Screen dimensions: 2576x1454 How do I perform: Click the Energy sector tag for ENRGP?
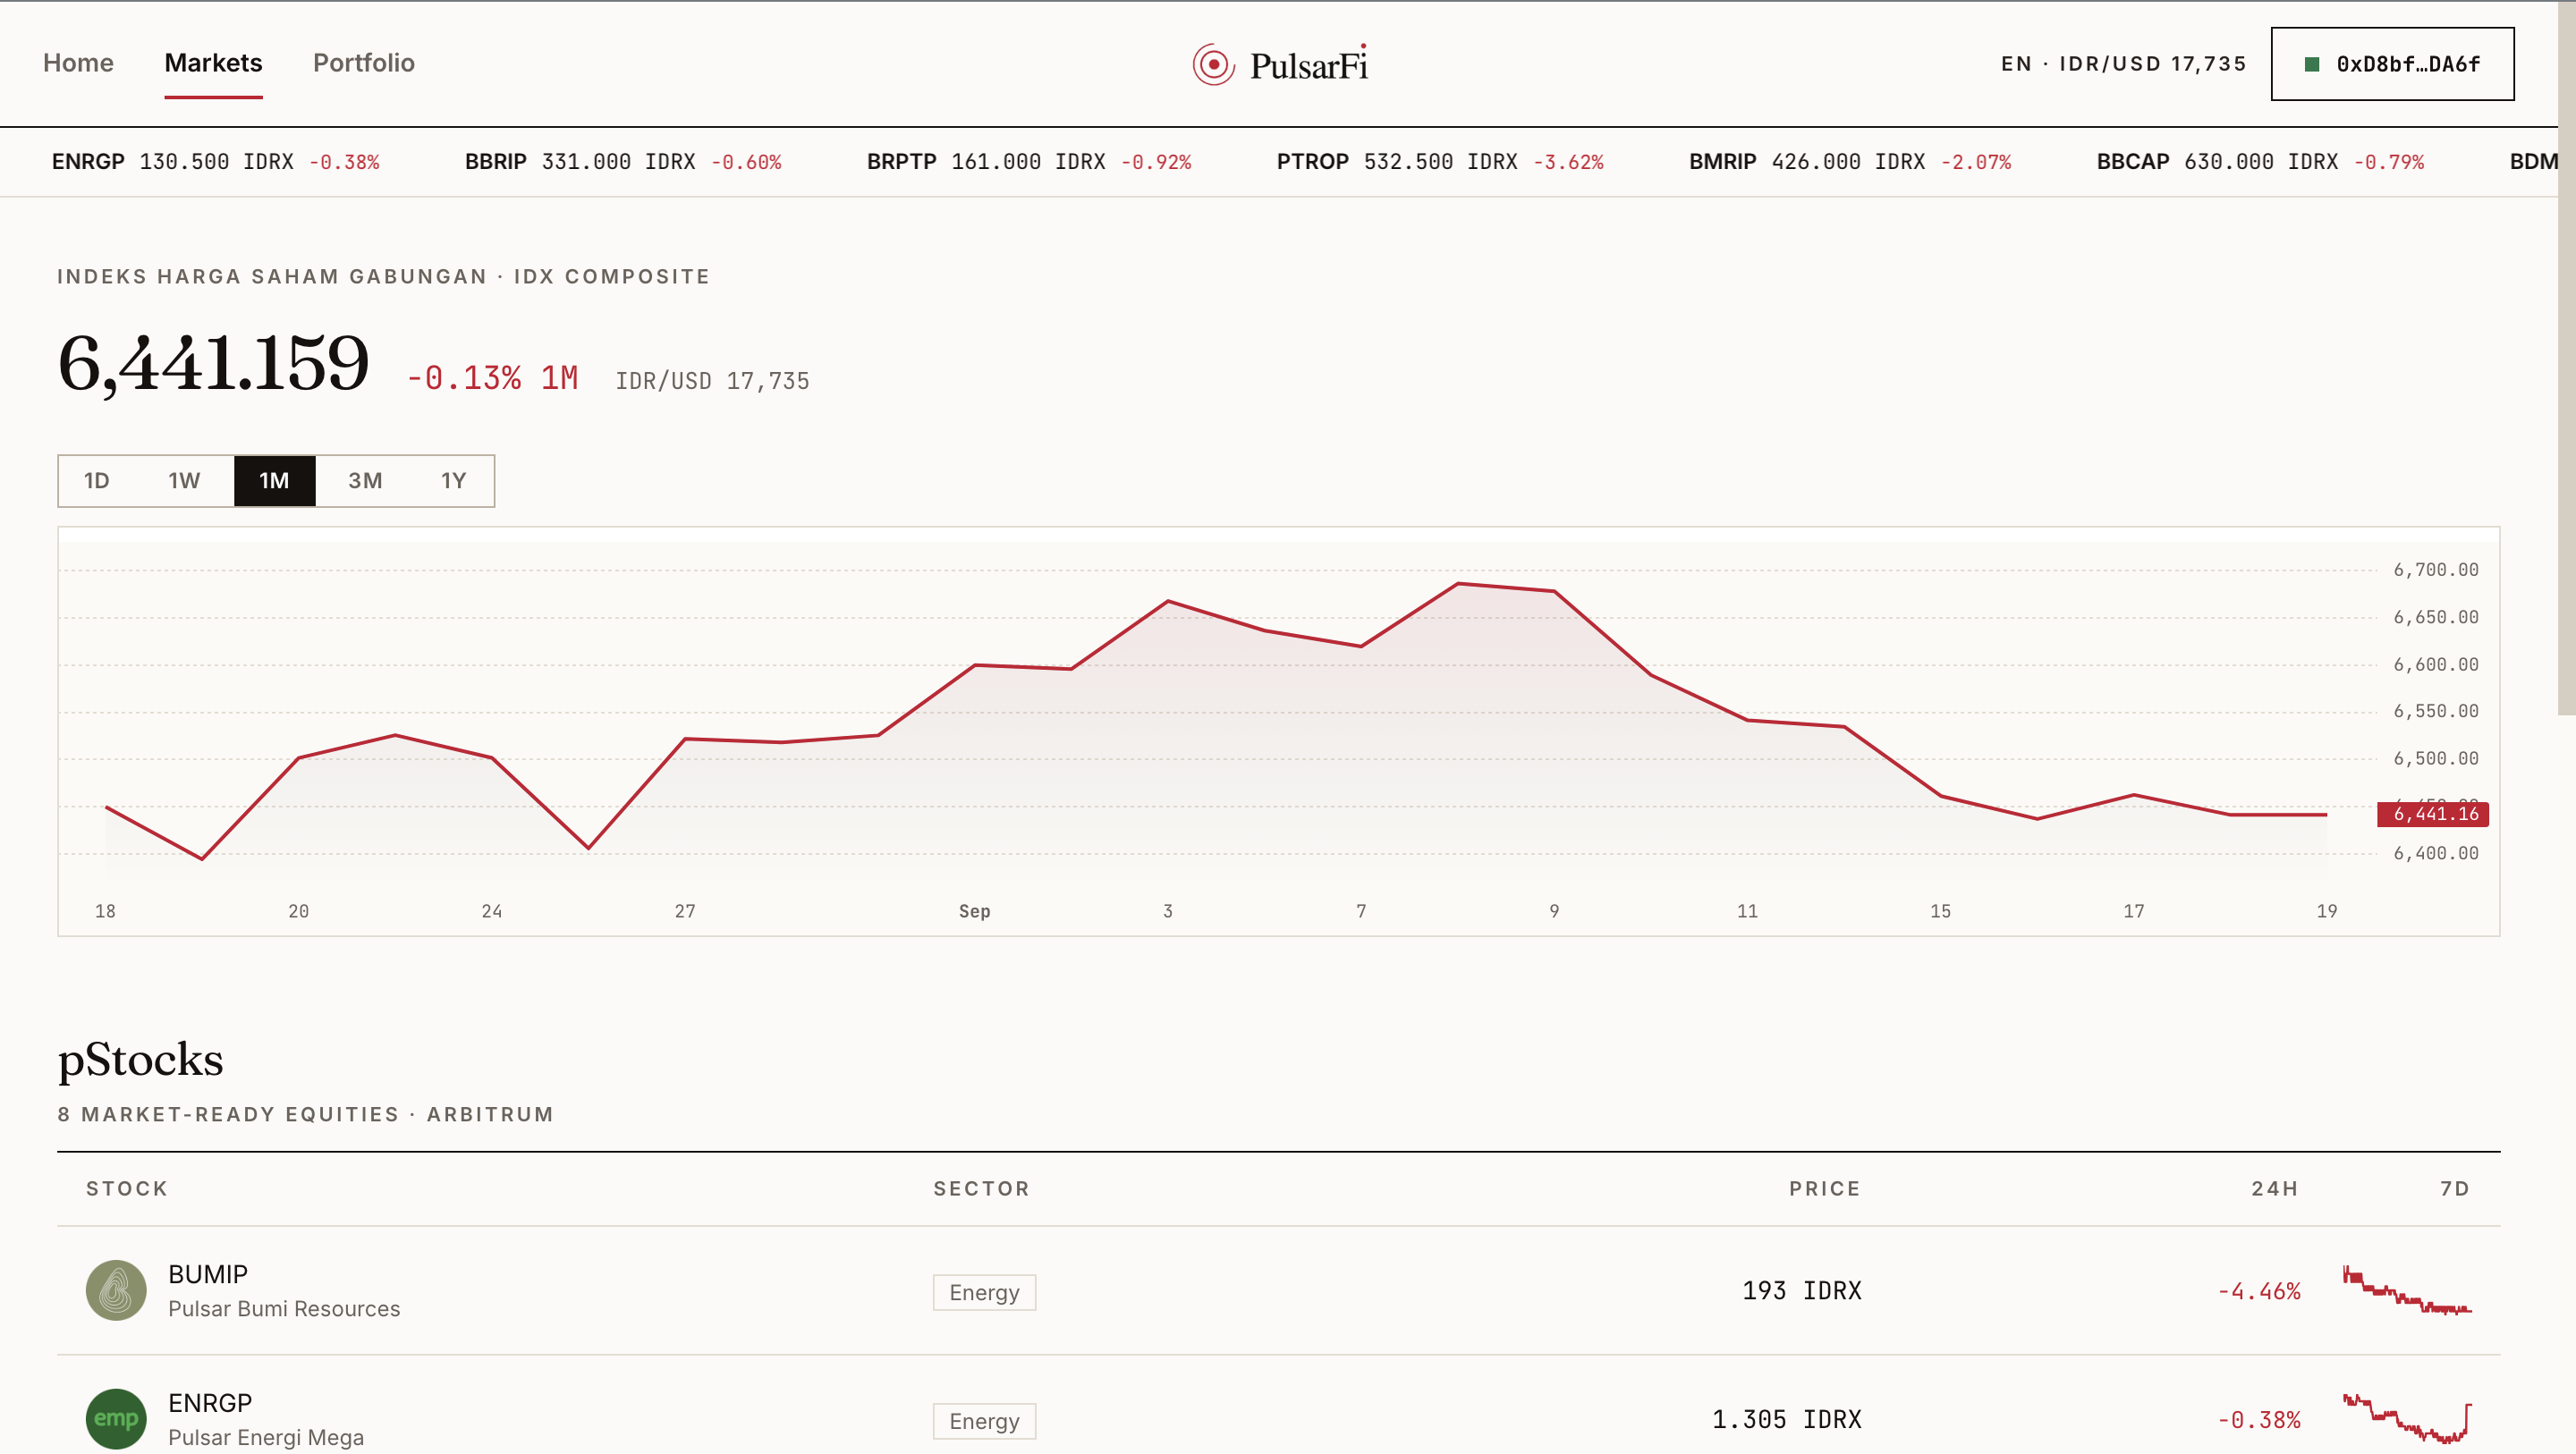click(984, 1421)
